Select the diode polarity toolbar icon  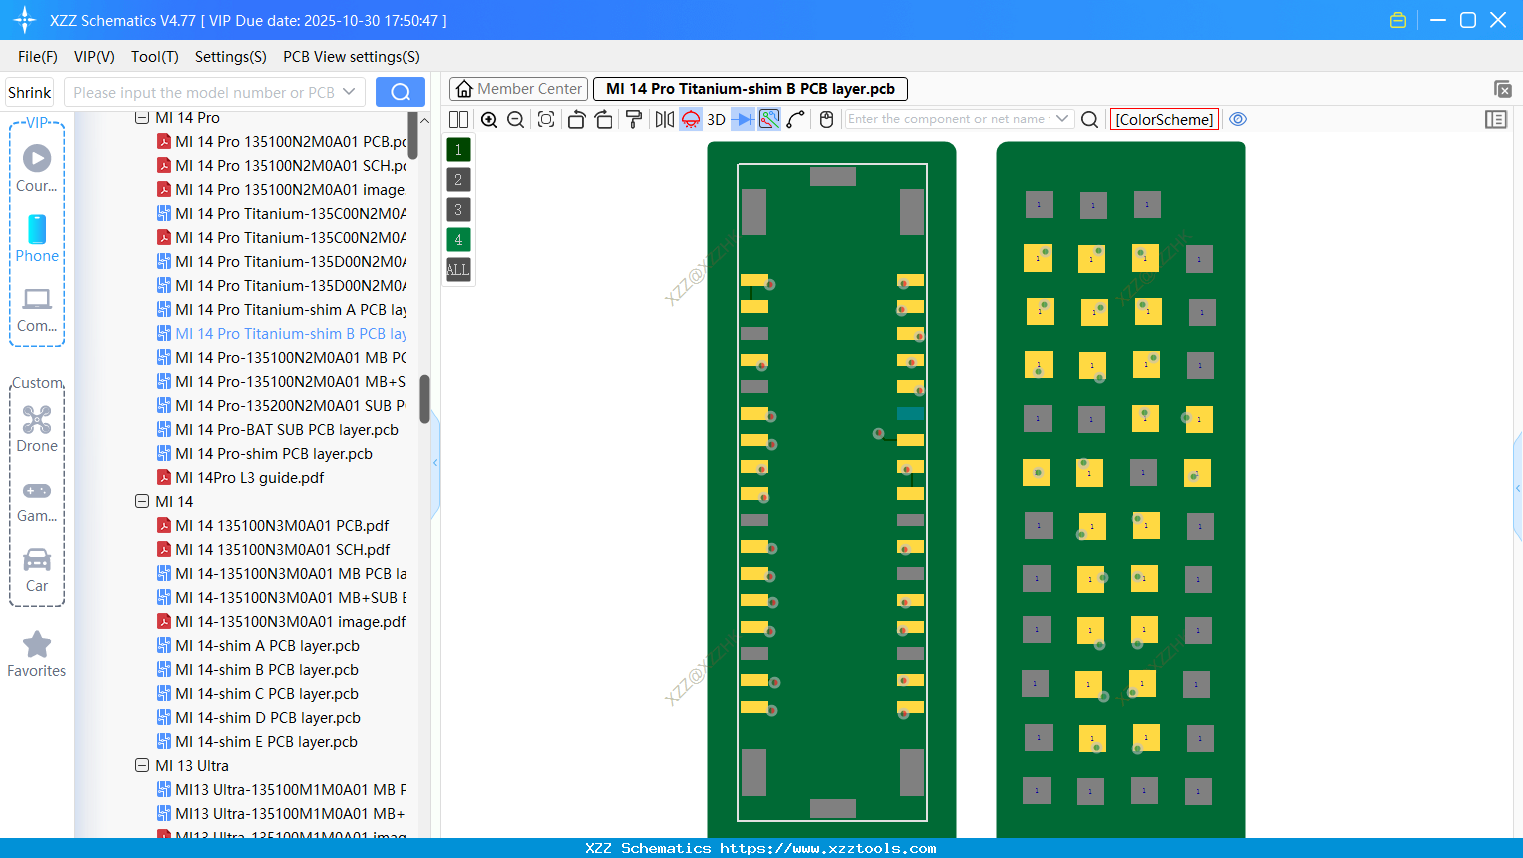tap(742, 119)
